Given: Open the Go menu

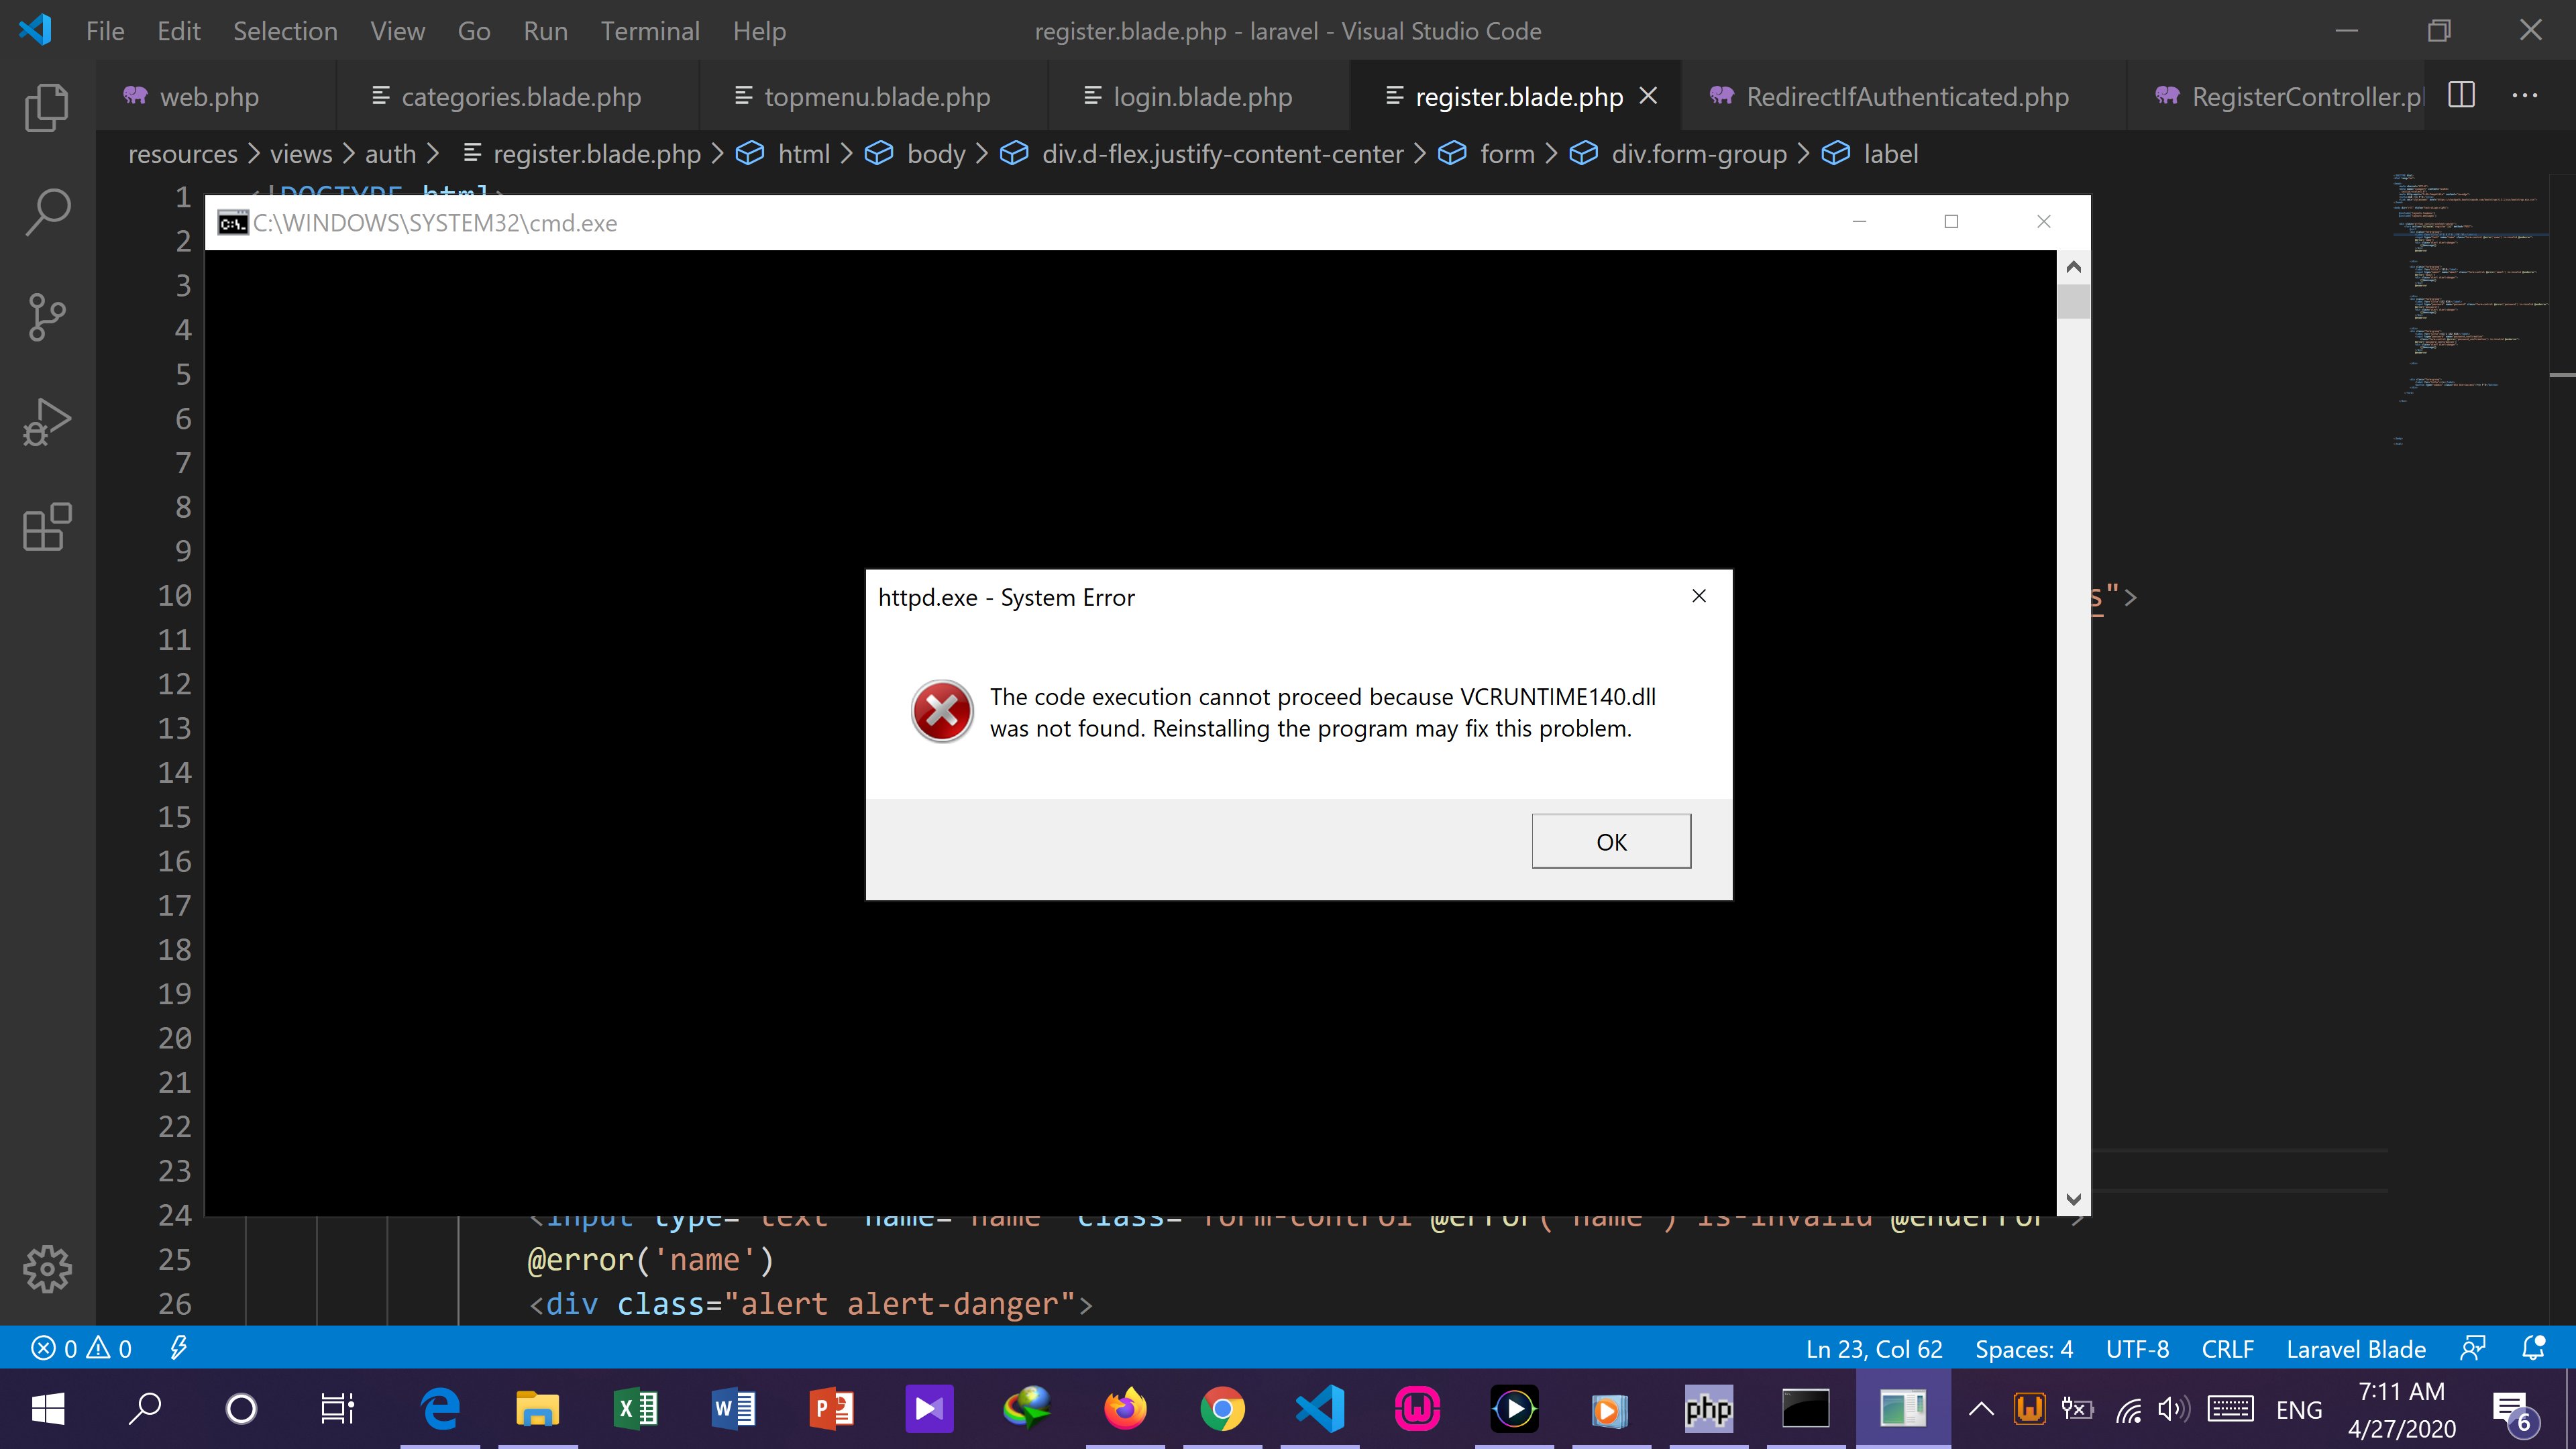Looking at the screenshot, I should [x=474, y=31].
